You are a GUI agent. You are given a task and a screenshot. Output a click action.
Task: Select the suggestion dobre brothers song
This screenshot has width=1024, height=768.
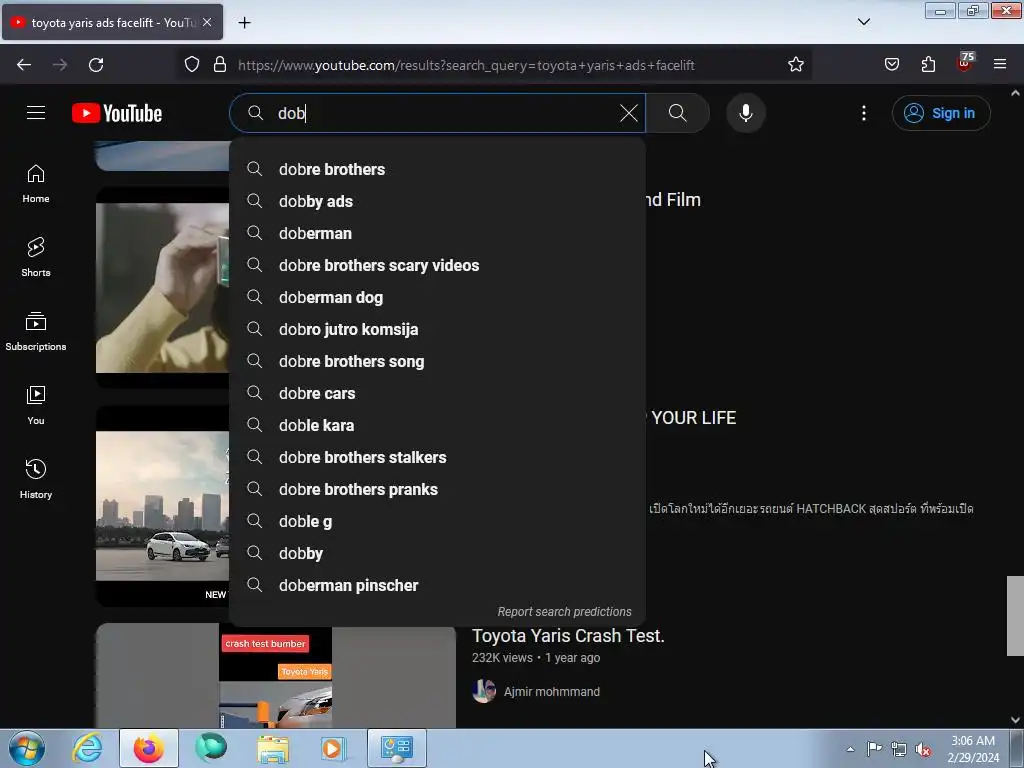coord(438,361)
